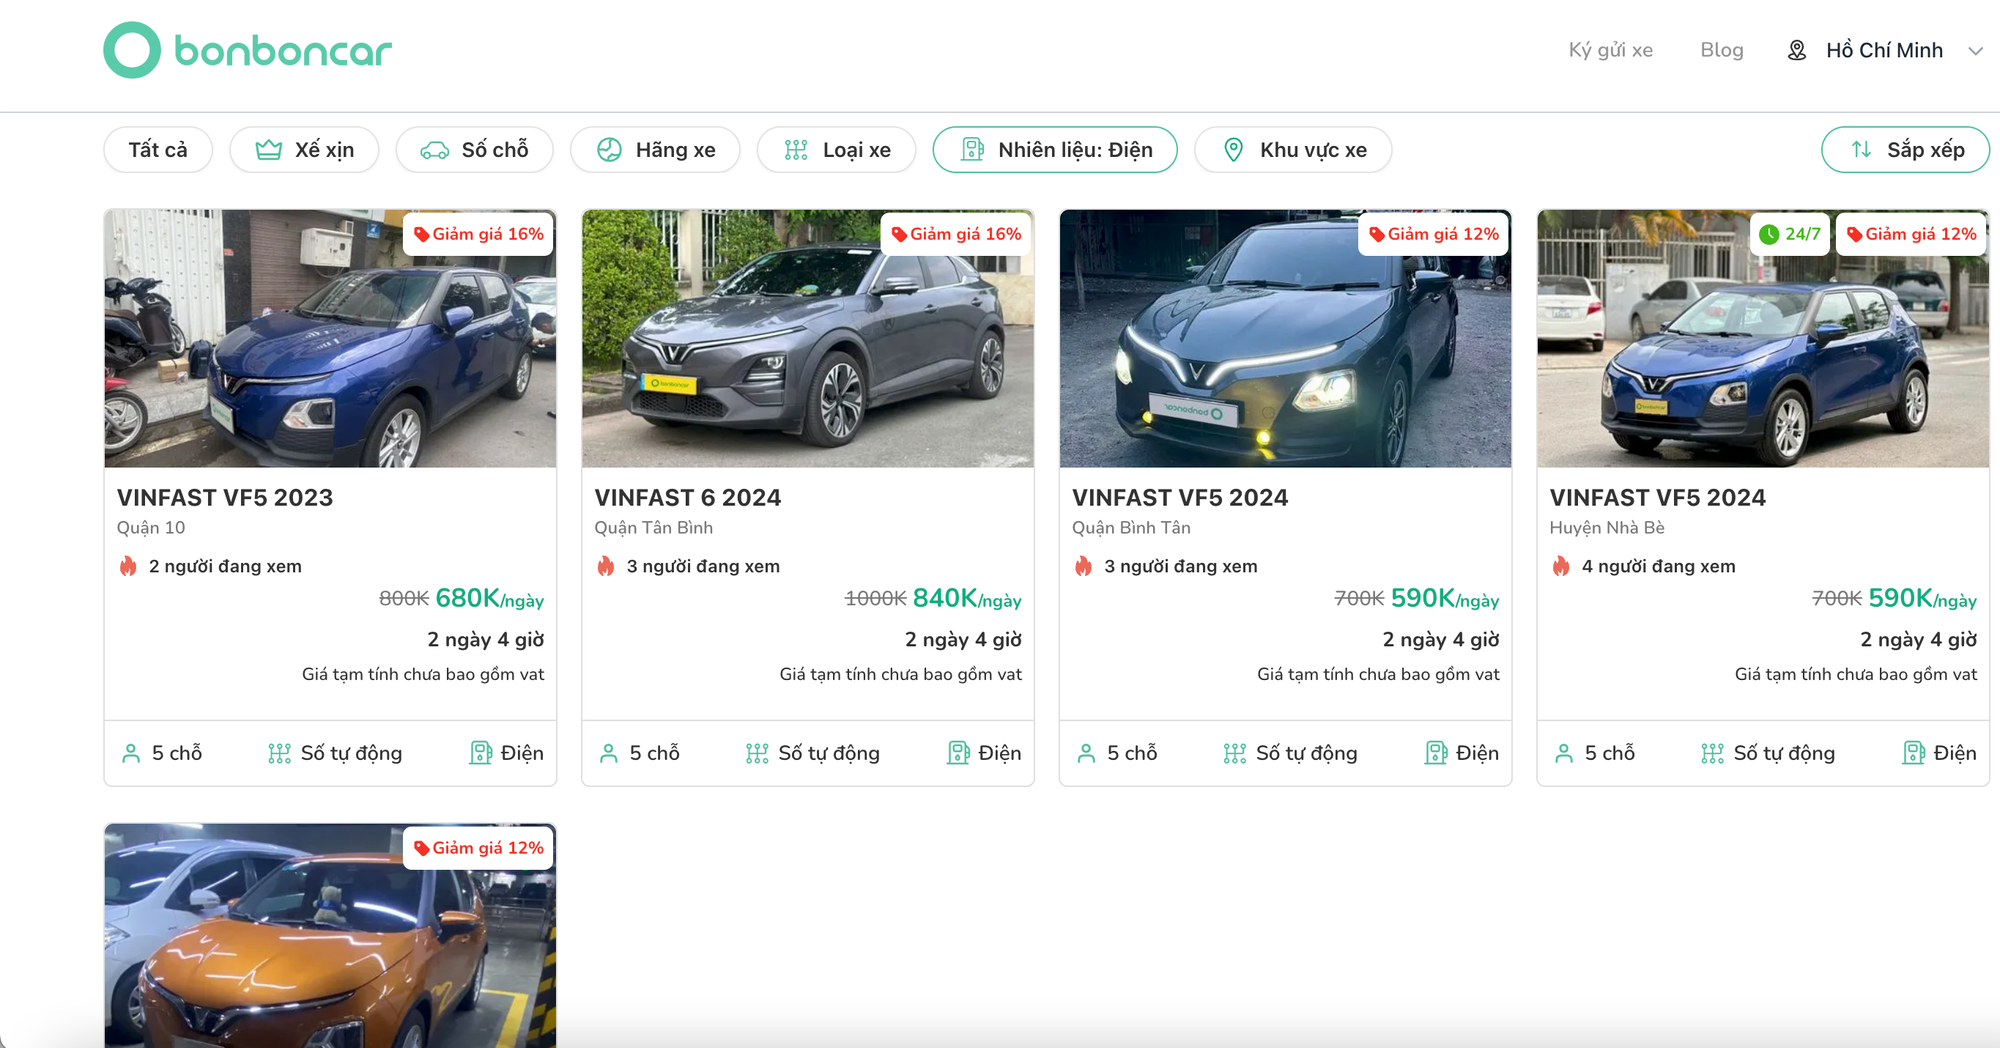Click the flame icon on VINFAST 6 card
Viewport: 2000px width, 1048px height.
pos(606,566)
